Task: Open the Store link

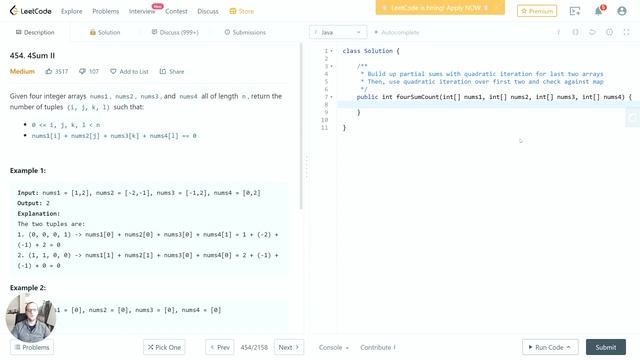Action: 242,11
